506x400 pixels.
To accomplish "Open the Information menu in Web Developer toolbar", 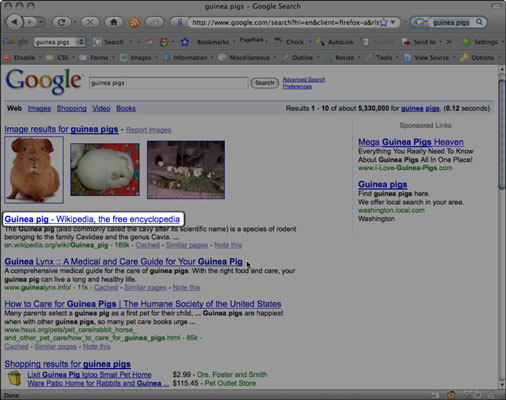I will pos(187,58).
